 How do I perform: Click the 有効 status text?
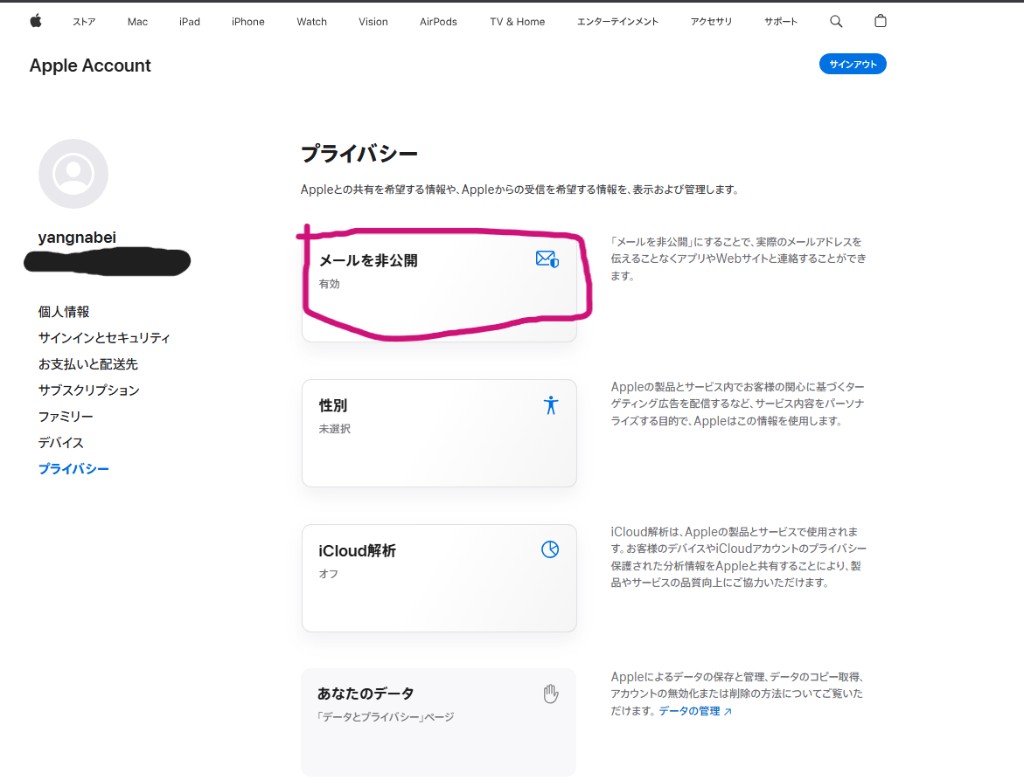pos(329,284)
